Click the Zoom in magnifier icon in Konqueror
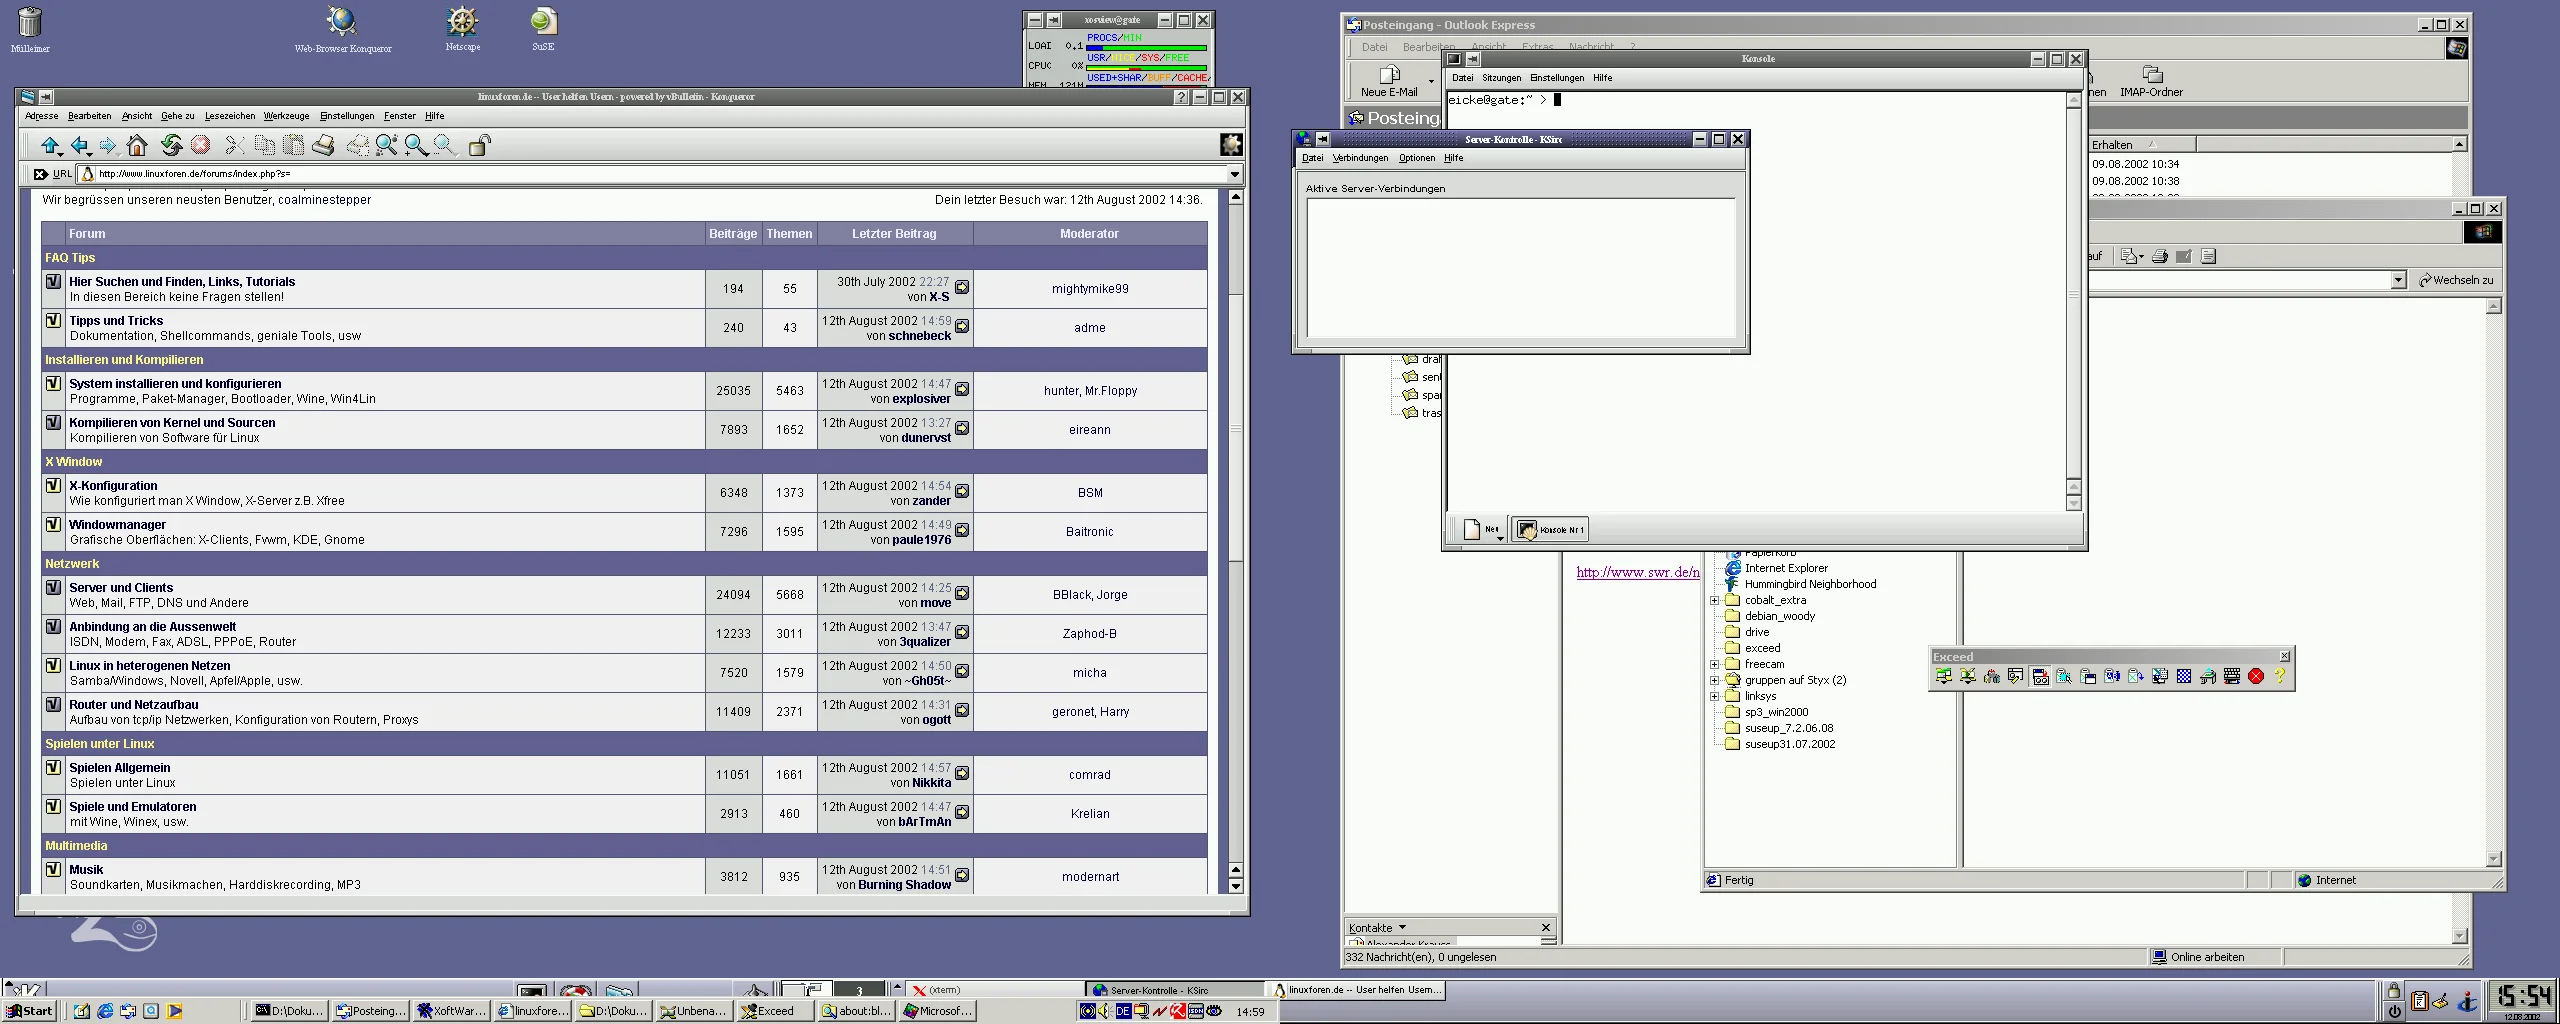 416,146
